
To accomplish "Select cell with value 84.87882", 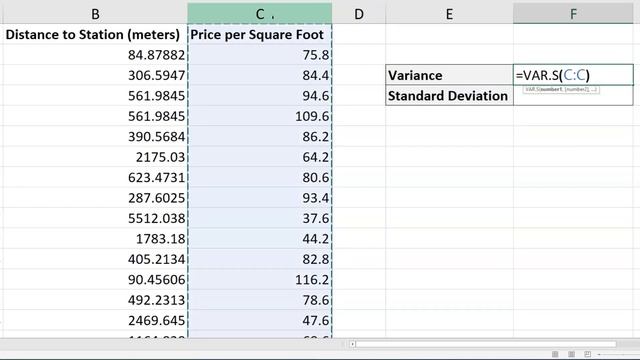I will click(x=95, y=55).
